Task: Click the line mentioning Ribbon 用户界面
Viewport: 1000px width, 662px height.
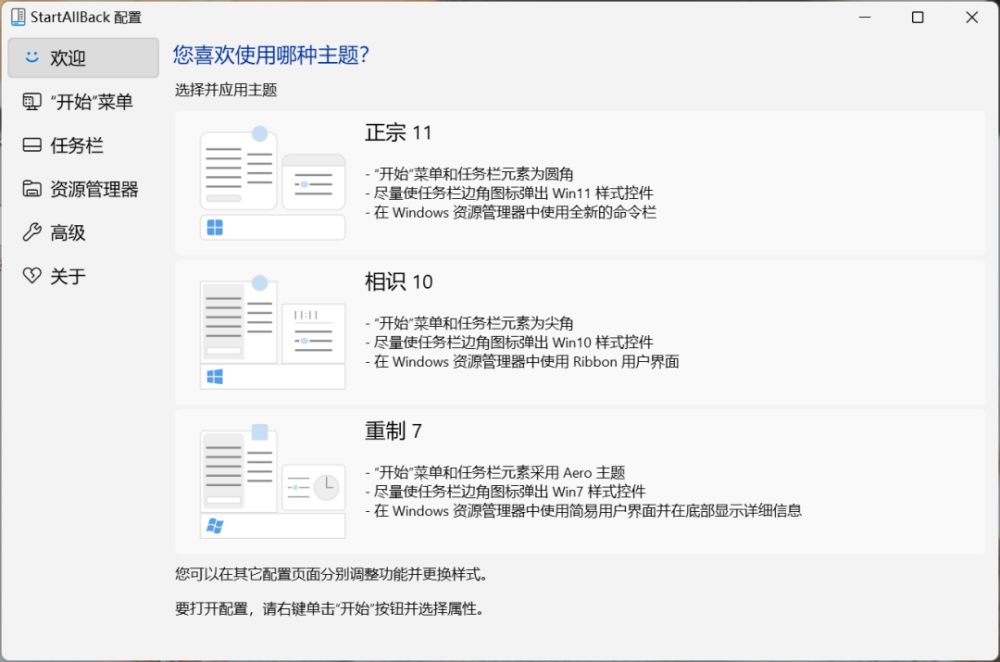Action: tap(522, 362)
